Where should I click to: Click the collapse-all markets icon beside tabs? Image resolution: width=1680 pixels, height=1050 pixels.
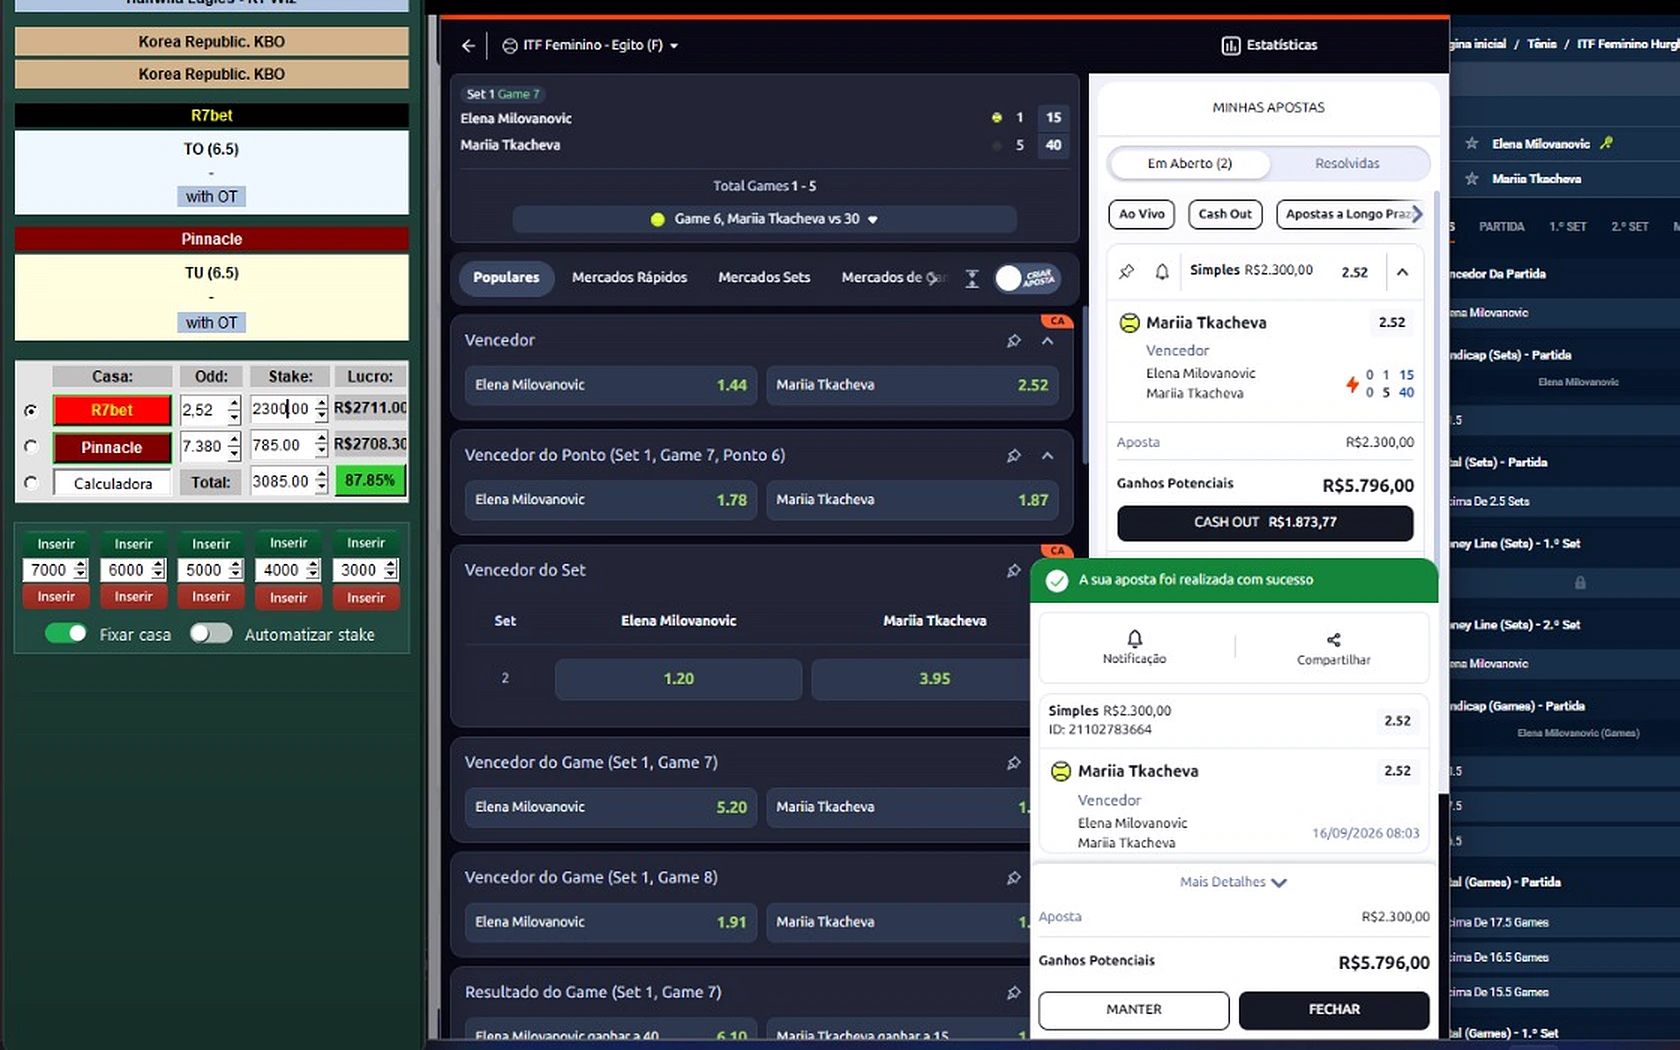(972, 278)
